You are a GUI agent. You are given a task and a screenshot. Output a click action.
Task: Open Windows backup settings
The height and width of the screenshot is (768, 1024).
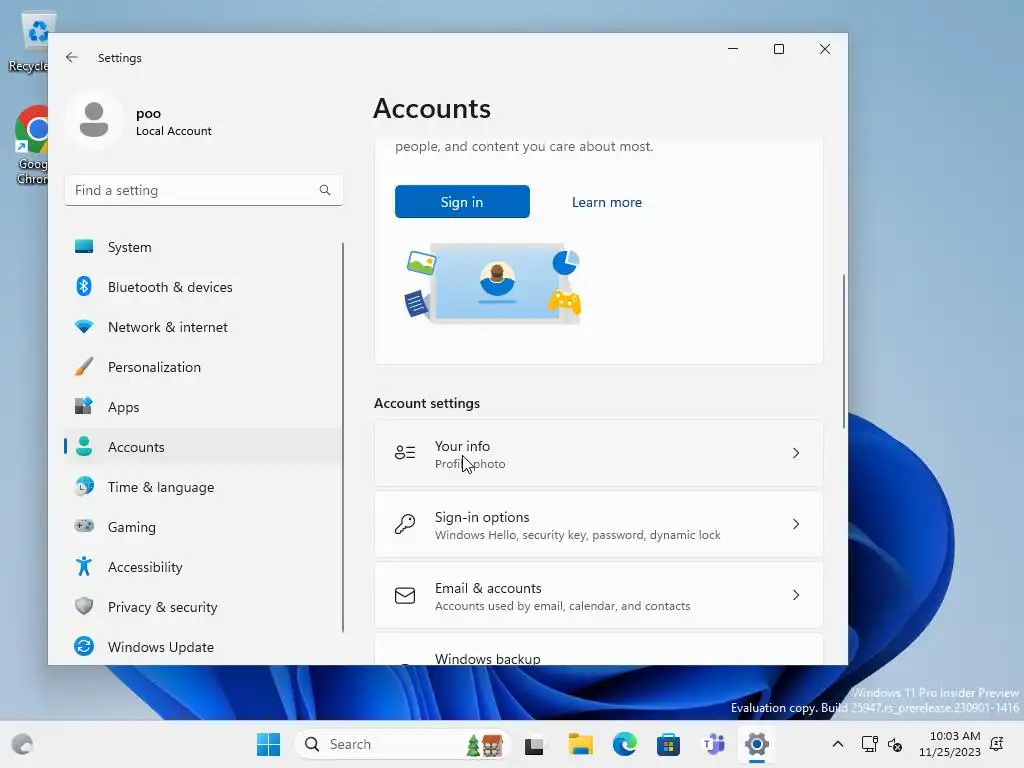(599, 650)
